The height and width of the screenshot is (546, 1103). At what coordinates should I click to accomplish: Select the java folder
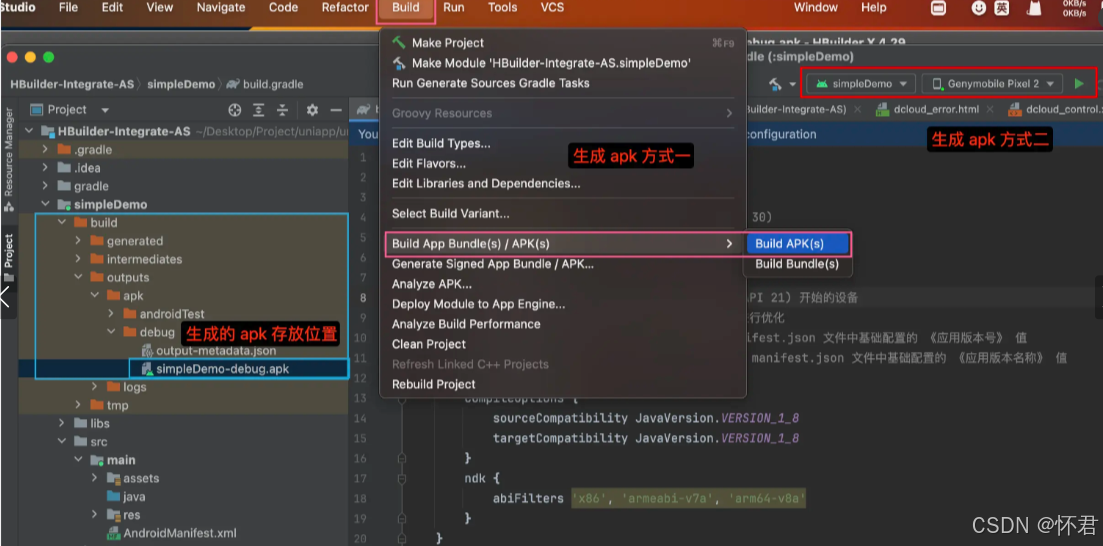point(126,497)
